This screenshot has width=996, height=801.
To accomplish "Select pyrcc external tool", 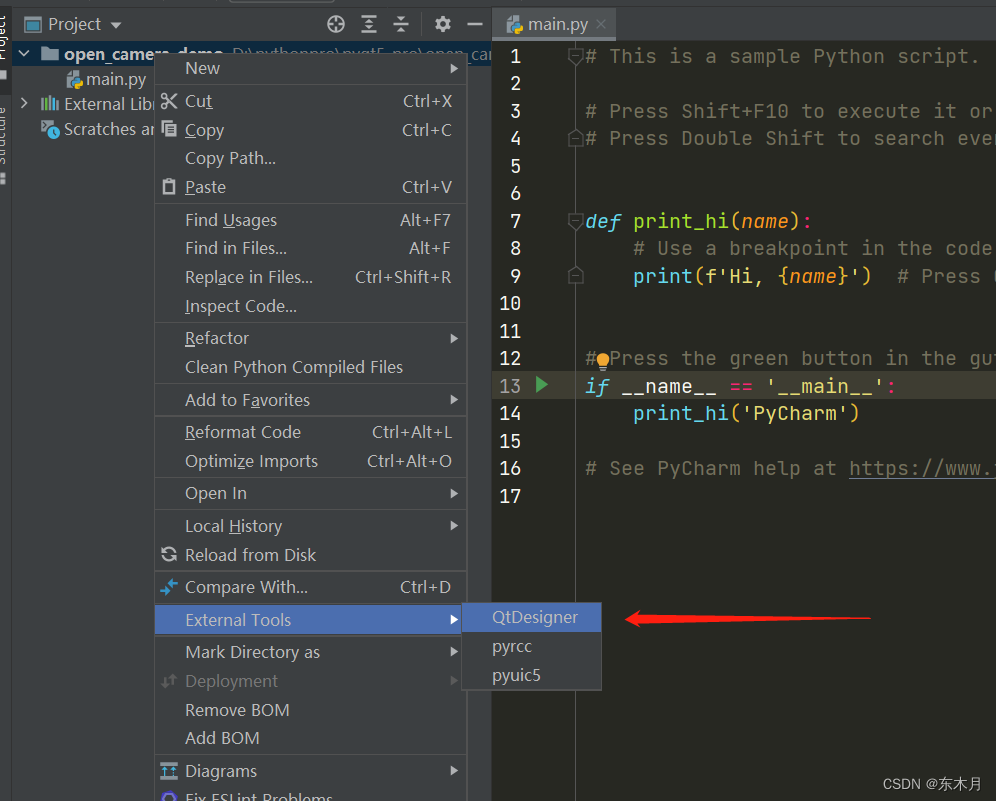I will click(x=532, y=646).
